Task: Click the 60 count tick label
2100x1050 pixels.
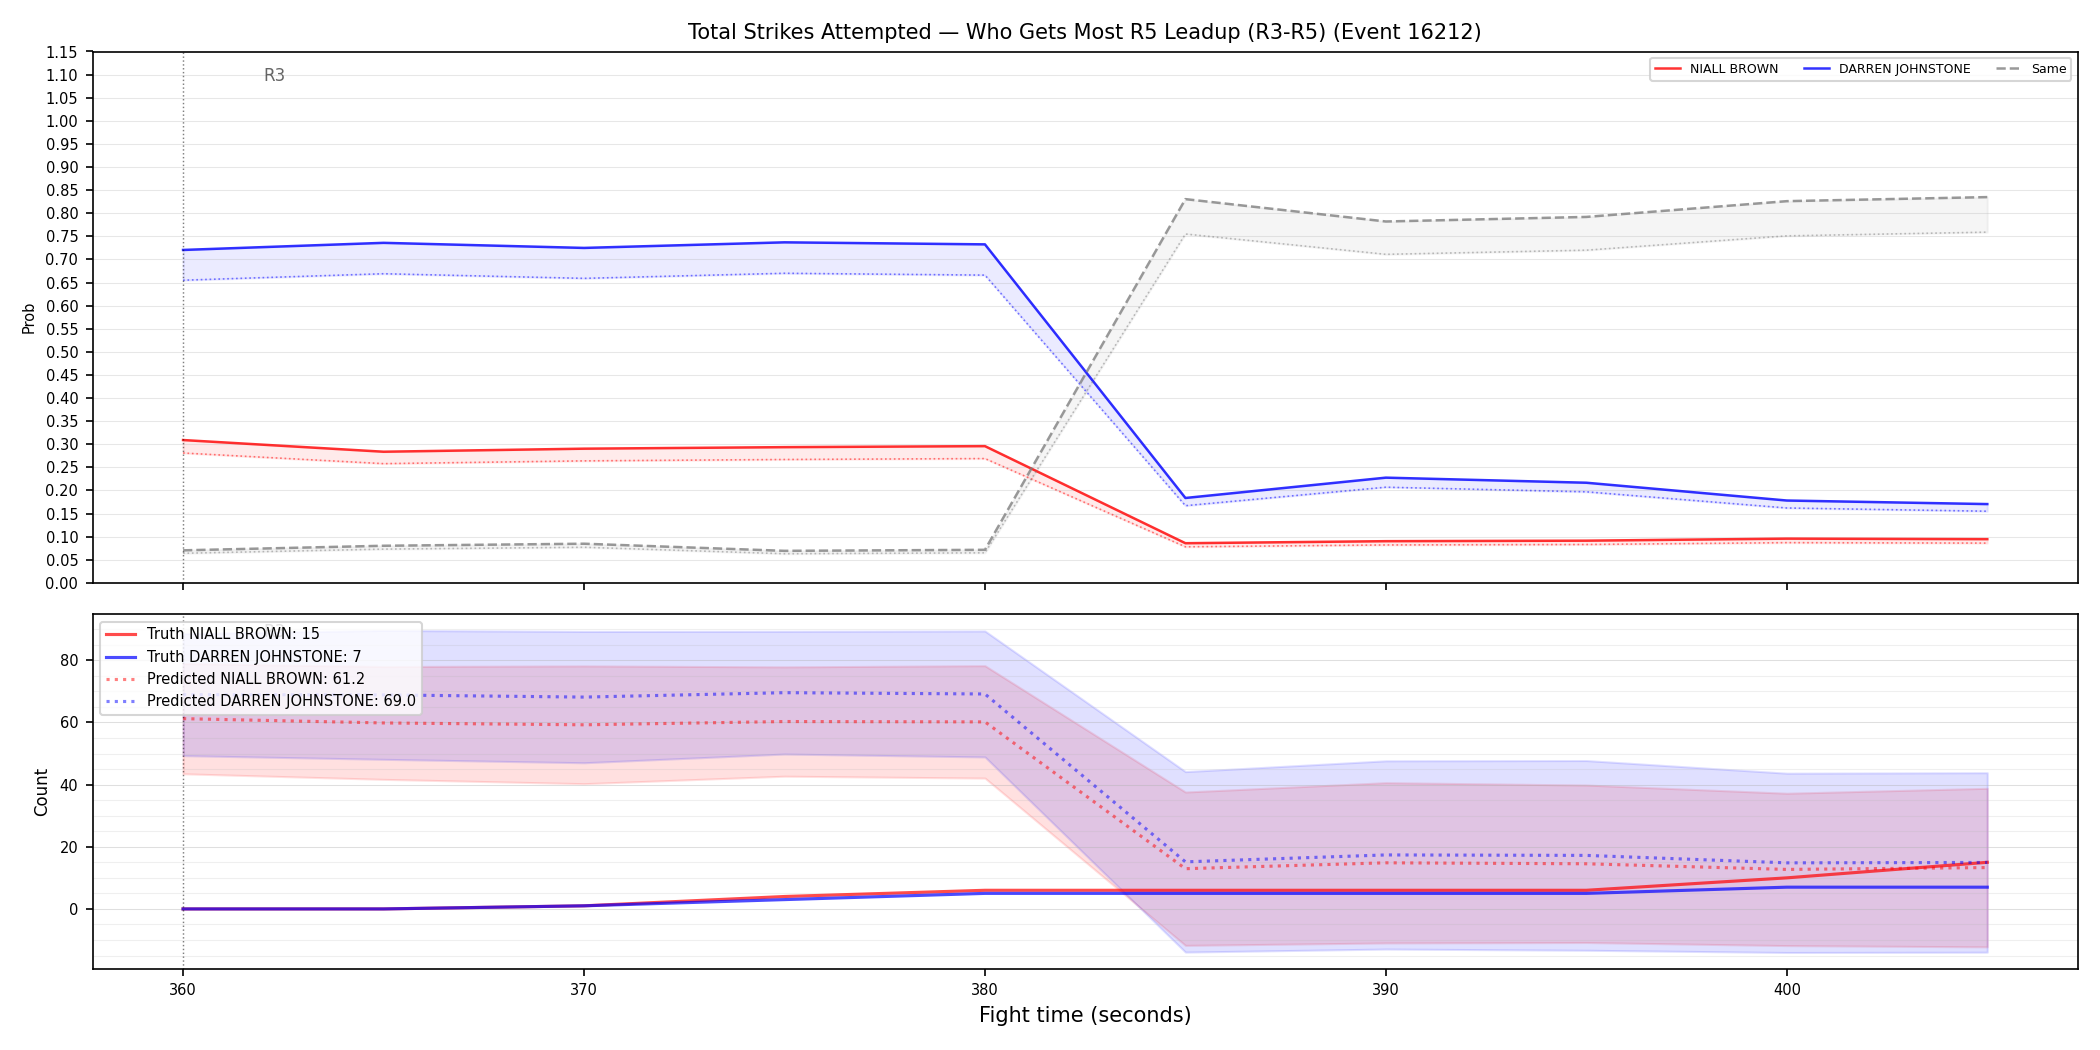Action: (x=69, y=722)
